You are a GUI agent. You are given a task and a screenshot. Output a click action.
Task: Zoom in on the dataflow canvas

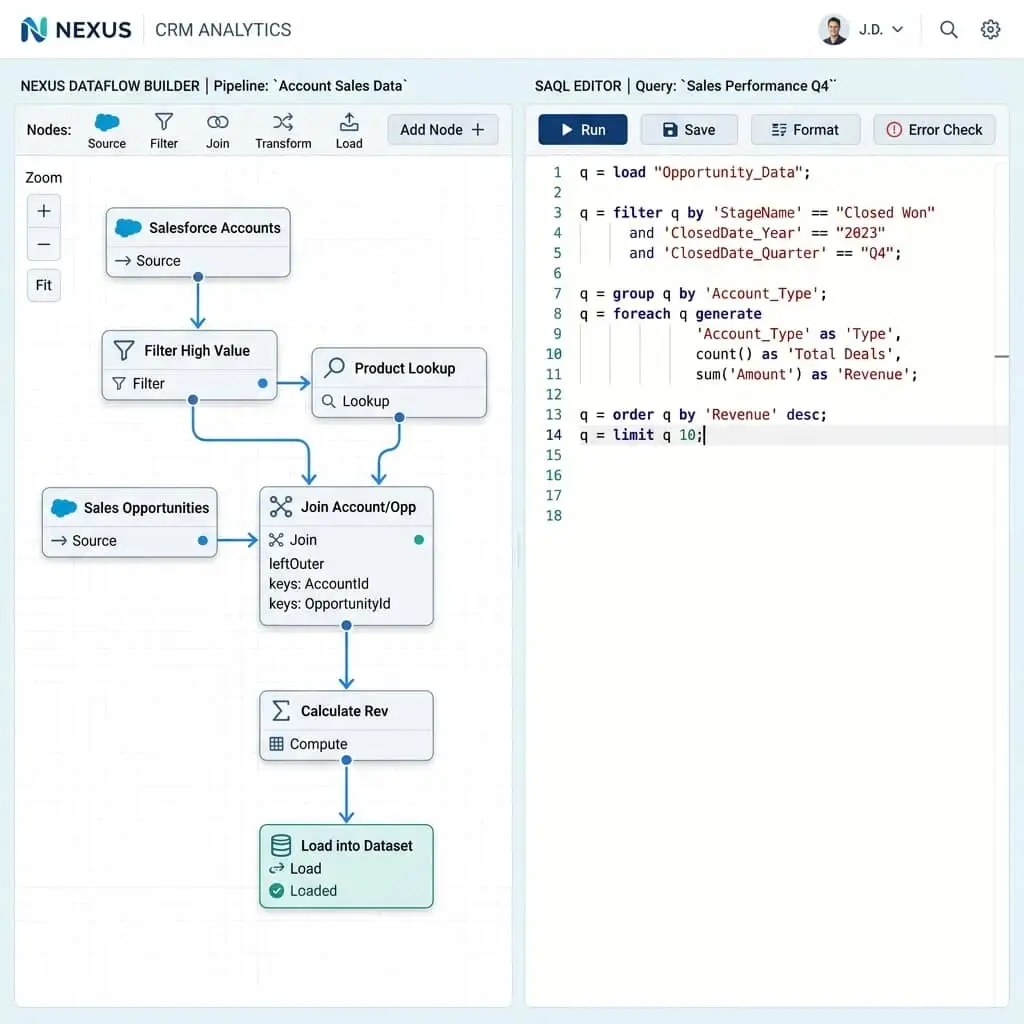point(44,211)
